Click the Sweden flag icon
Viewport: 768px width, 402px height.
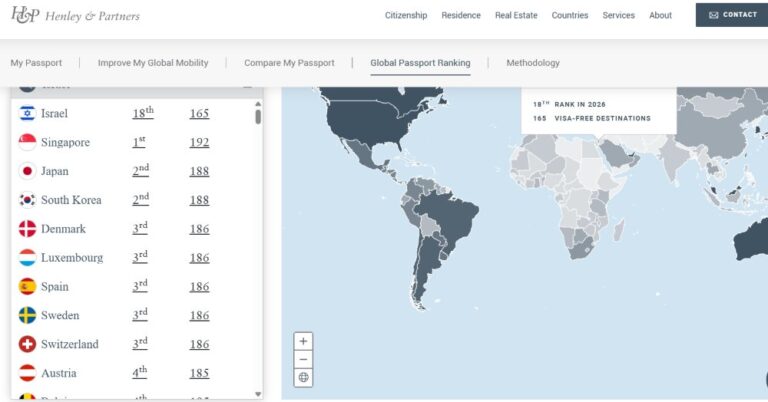27,315
